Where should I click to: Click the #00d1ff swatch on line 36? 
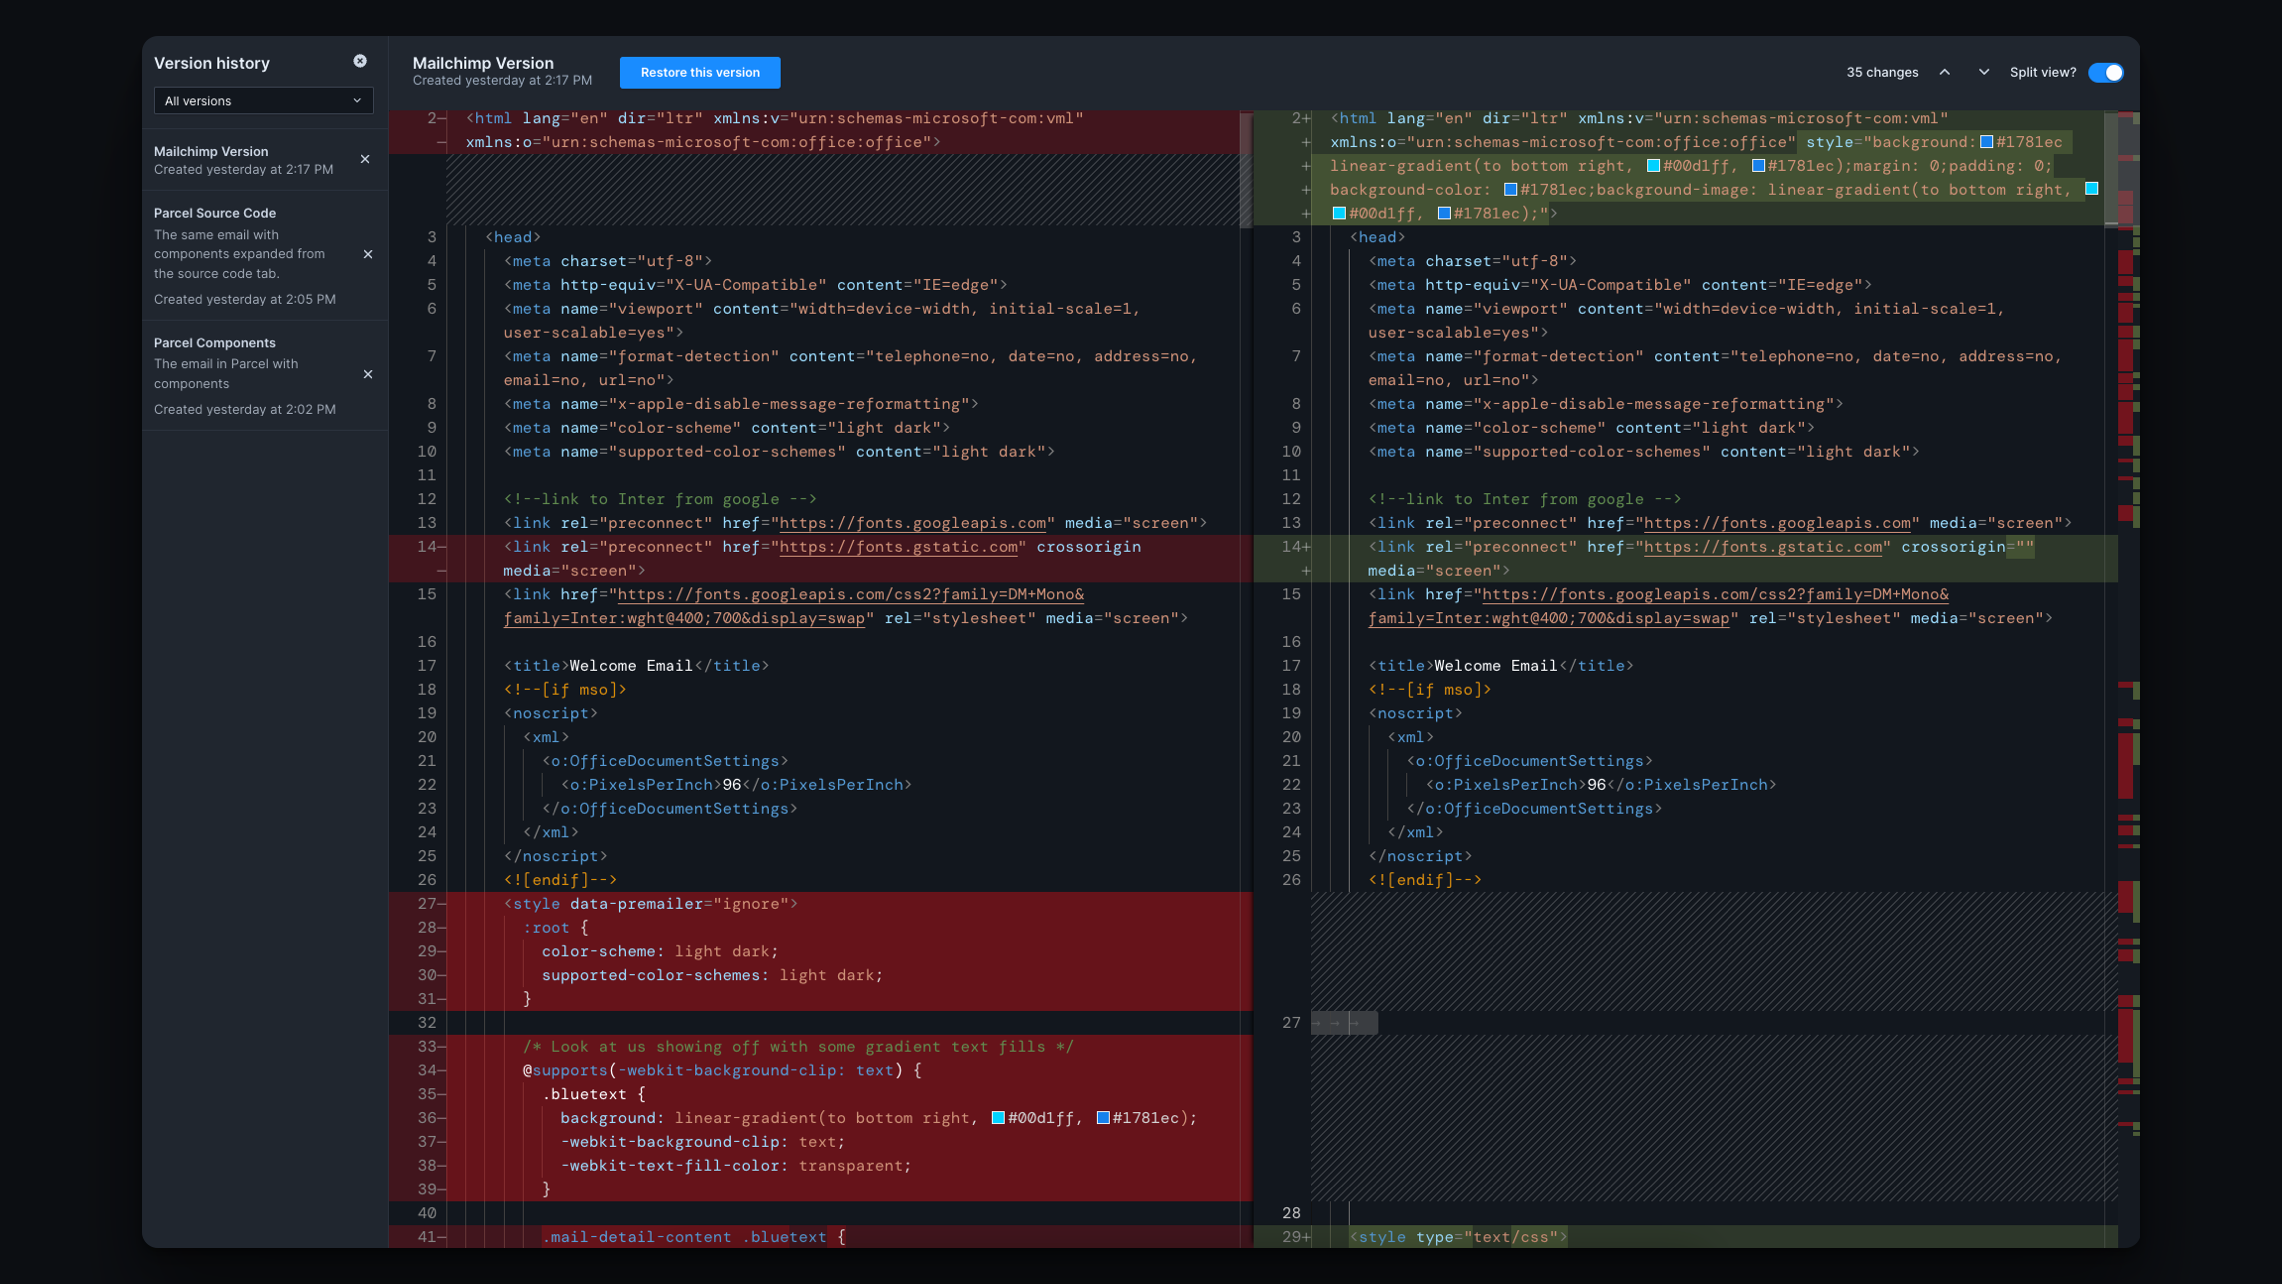pos(998,1118)
